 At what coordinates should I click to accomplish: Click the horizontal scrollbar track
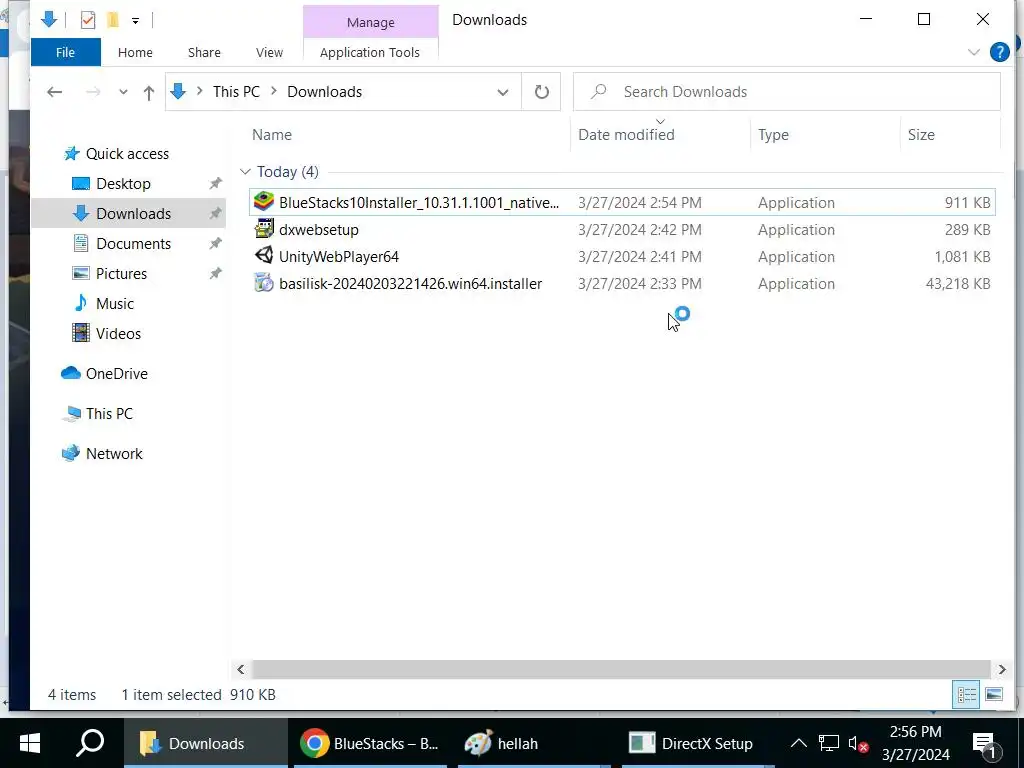click(x=621, y=669)
